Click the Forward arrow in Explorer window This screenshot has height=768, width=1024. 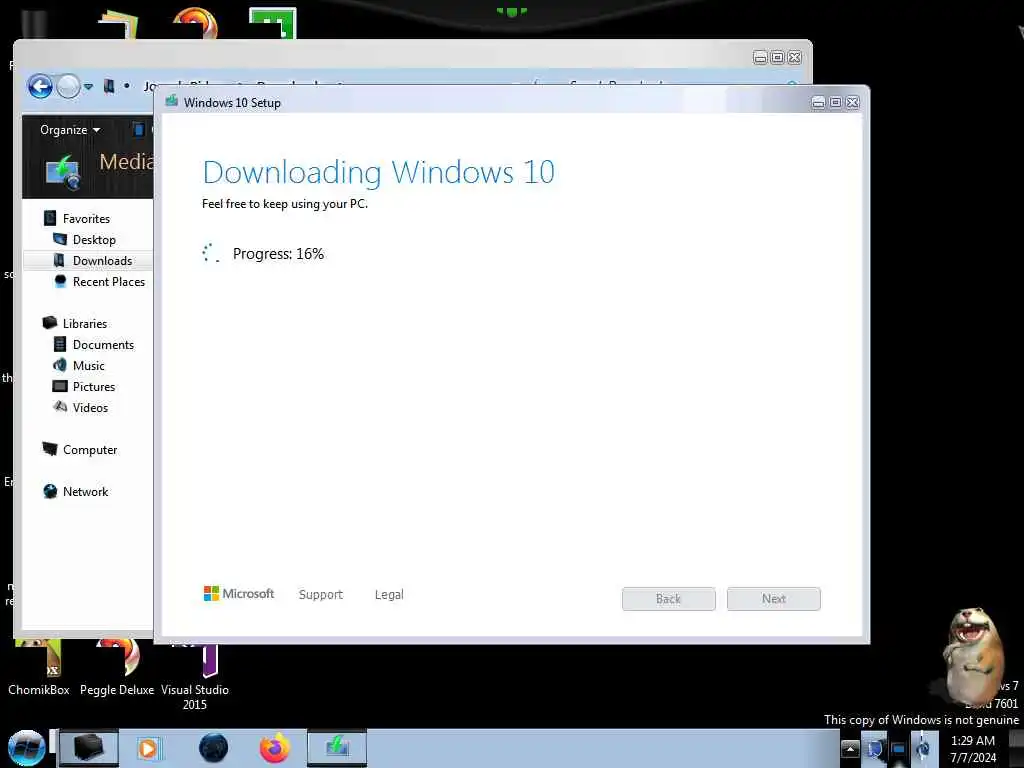point(69,86)
